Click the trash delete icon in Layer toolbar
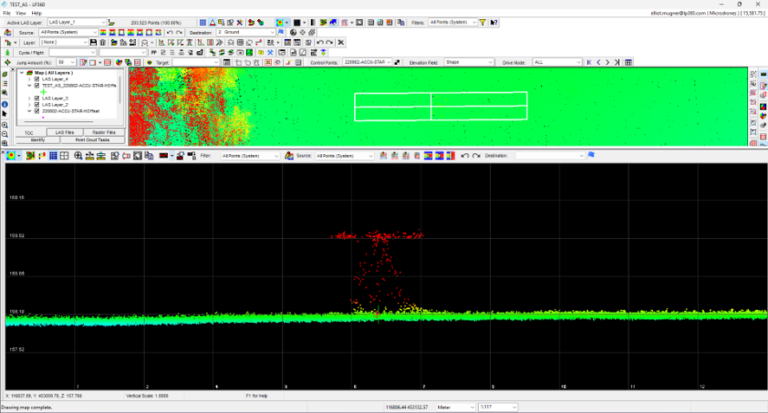Image resolution: width=768 pixels, height=413 pixels. [102, 43]
